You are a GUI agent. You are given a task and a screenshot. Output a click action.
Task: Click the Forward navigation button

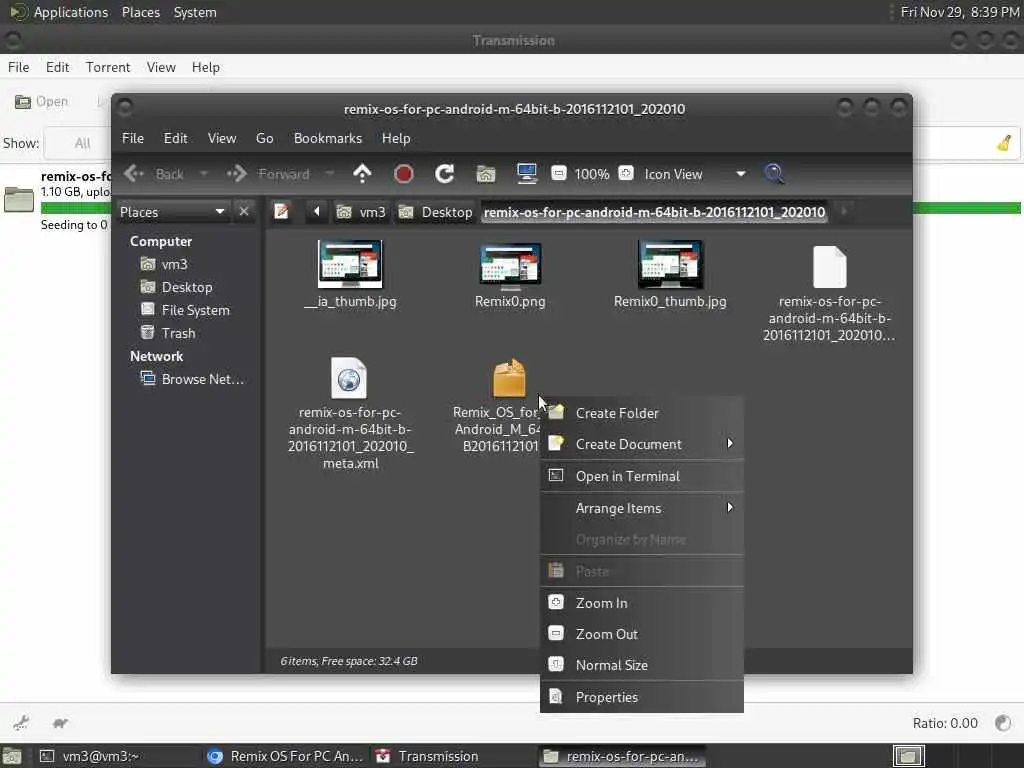268,174
